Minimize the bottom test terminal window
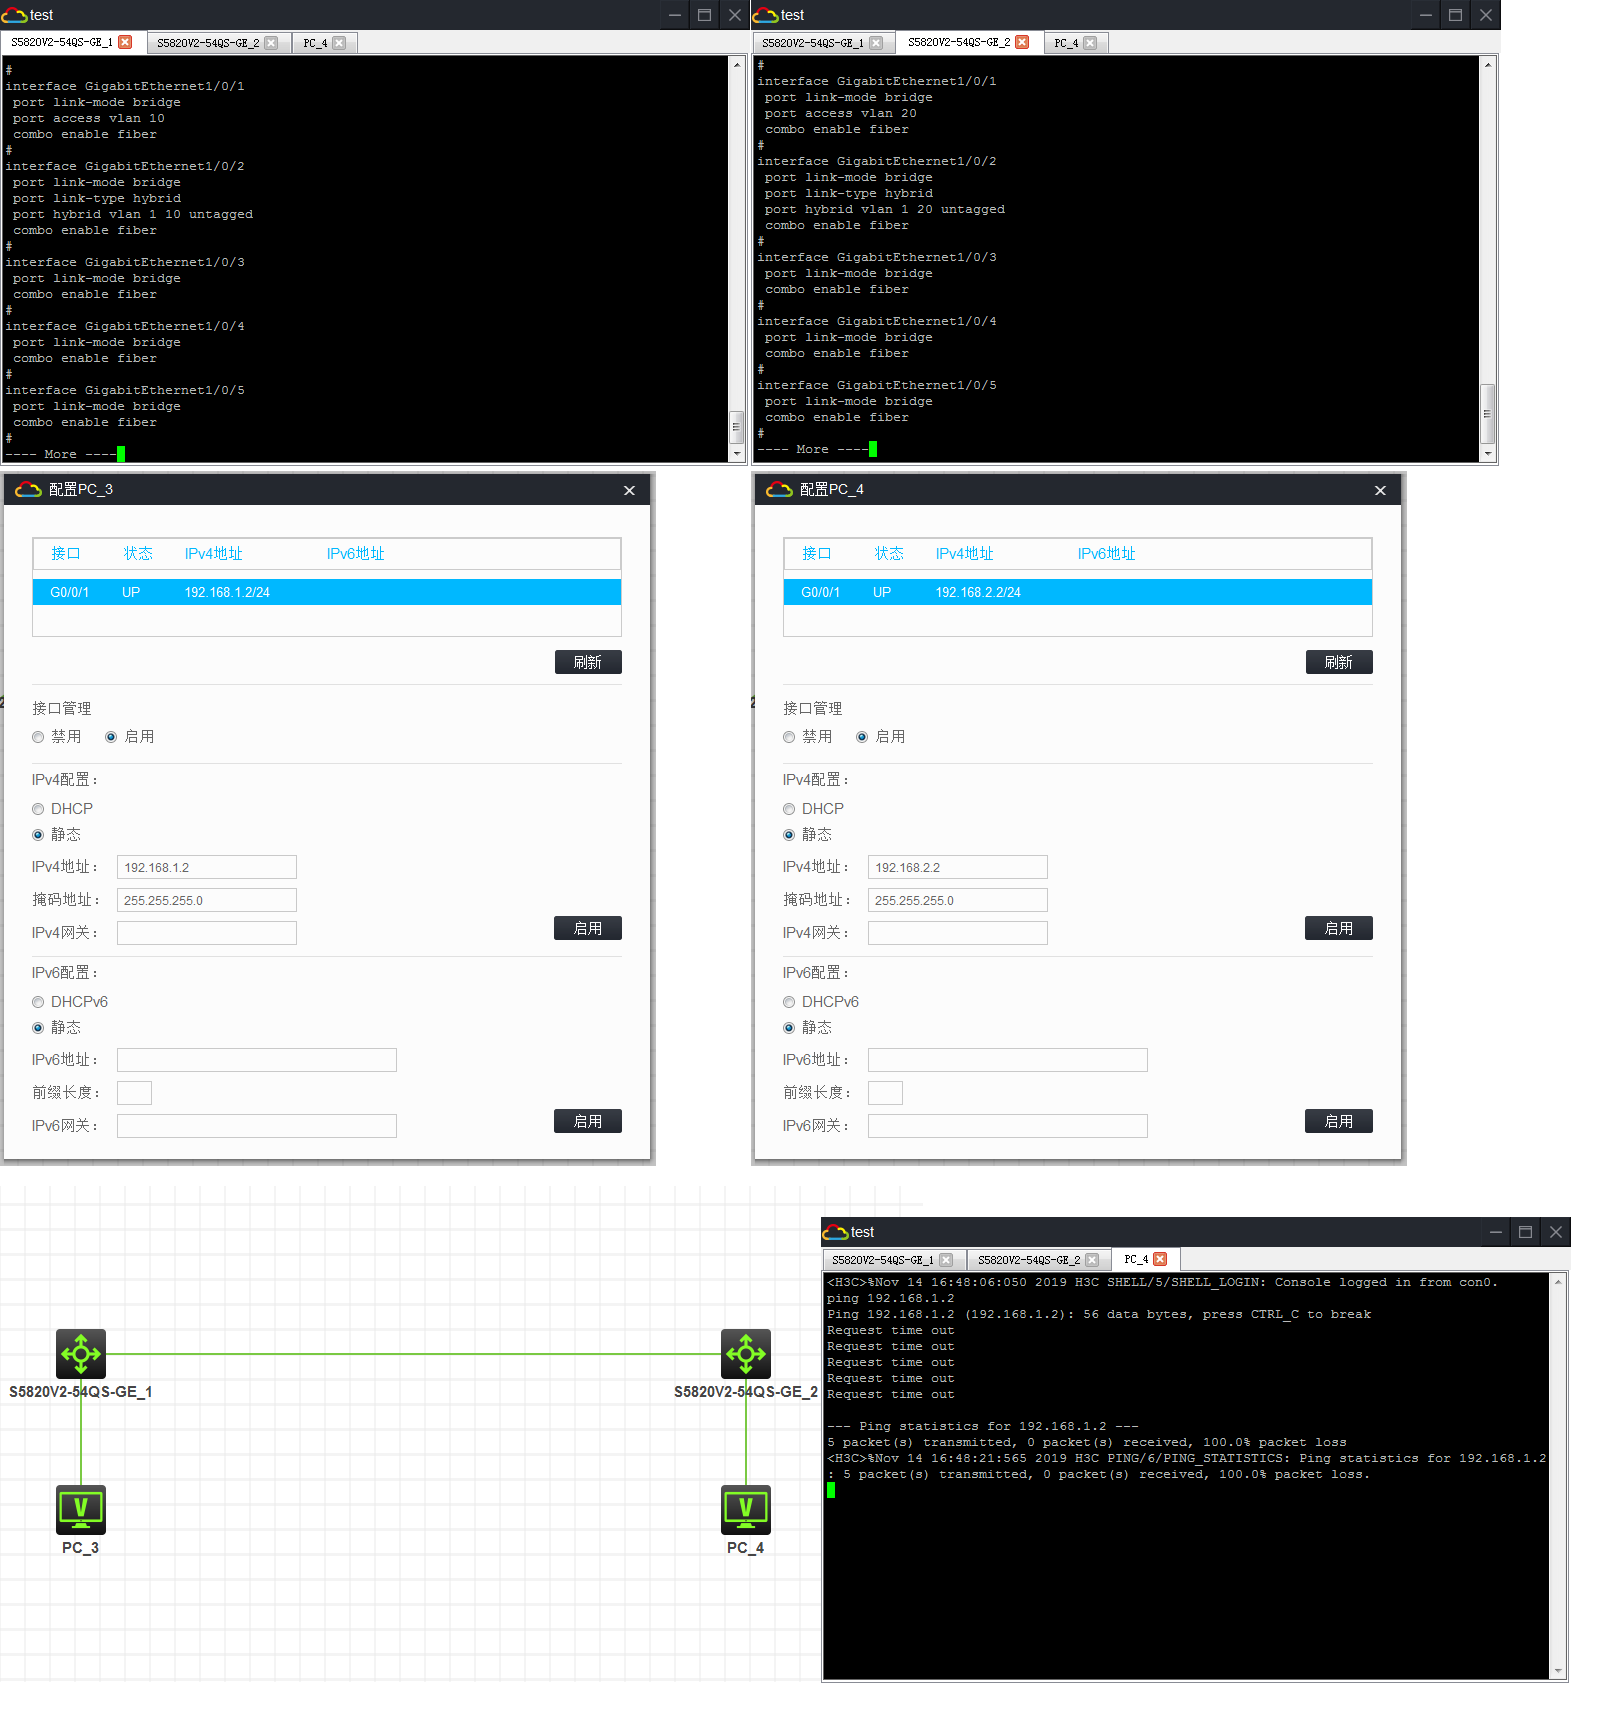1600x1726 pixels. click(1496, 1232)
